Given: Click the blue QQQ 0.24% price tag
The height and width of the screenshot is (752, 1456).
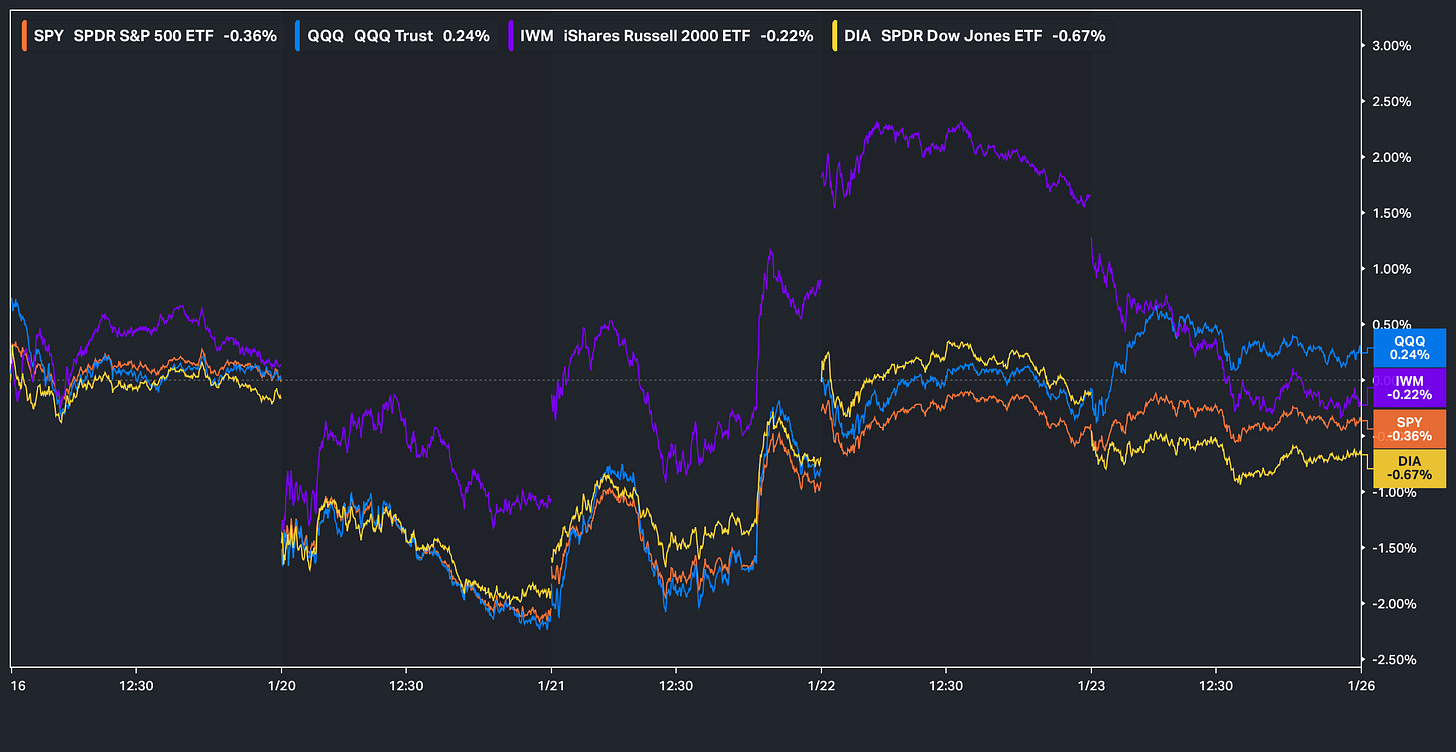Looking at the screenshot, I should pos(1409,347).
